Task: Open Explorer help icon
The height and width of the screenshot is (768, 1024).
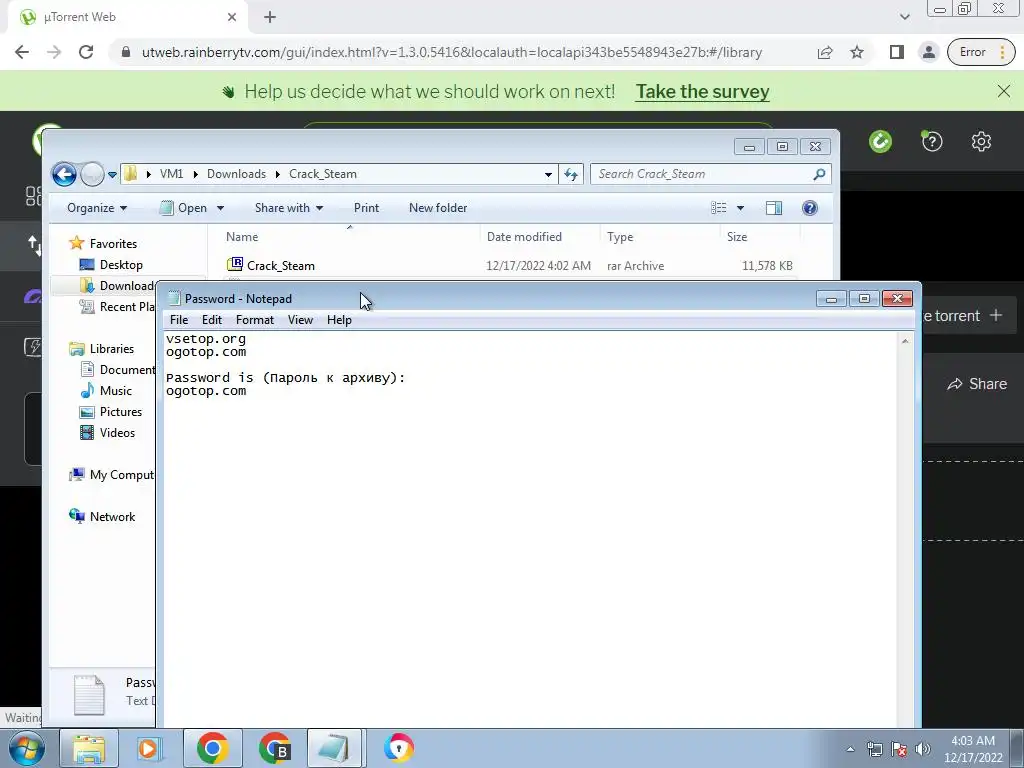Action: pyautogui.click(x=810, y=208)
